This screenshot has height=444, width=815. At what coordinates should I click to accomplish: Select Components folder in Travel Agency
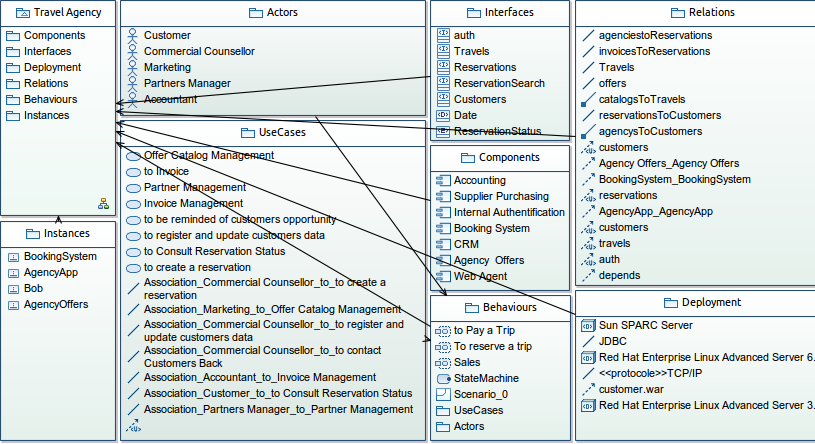[x=46, y=35]
